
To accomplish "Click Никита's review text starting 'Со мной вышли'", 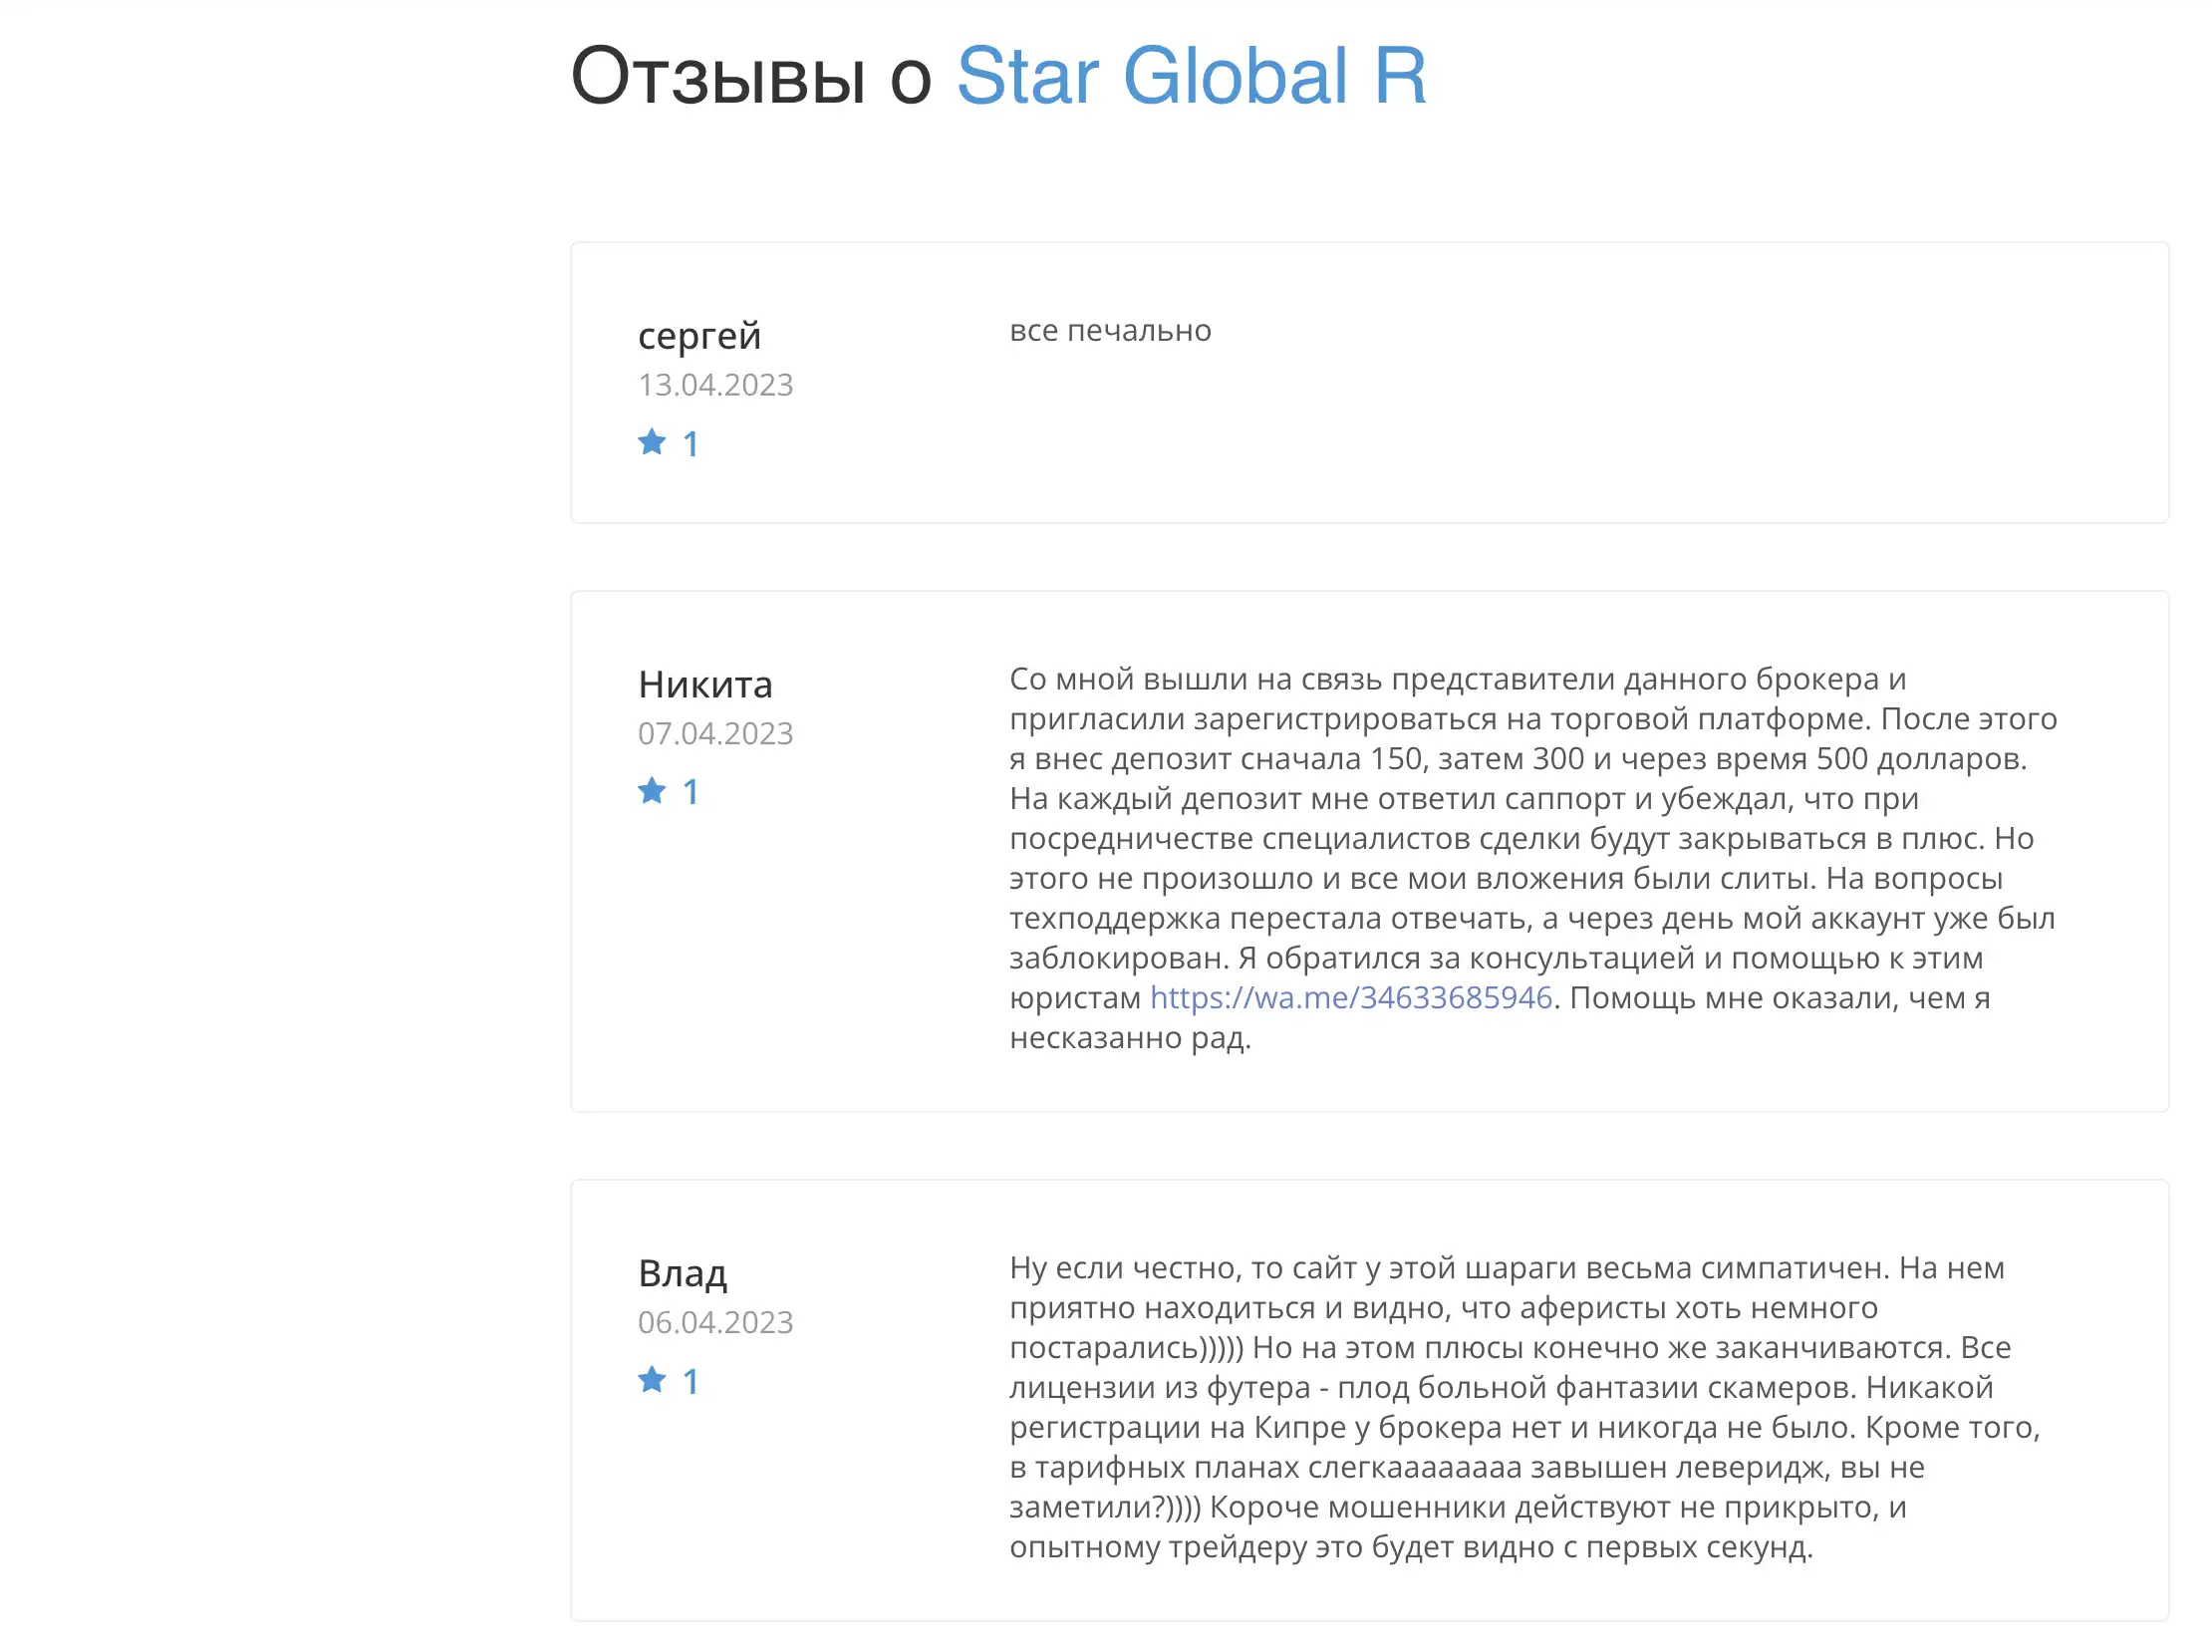I will coord(1533,858).
